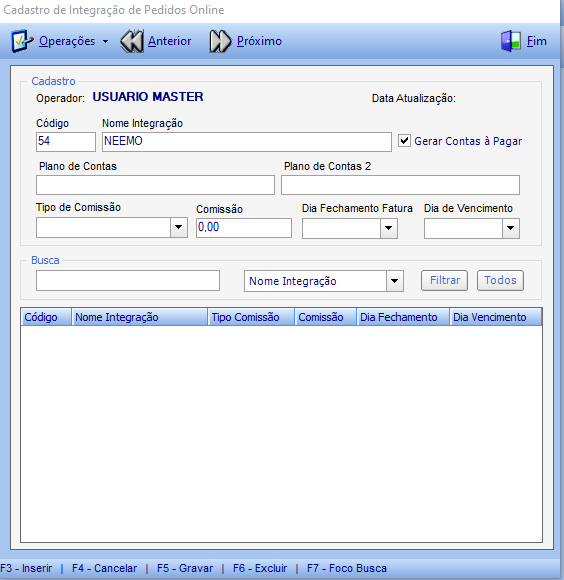564x580 pixels.
Task: Click the USUARIO MASTER operator name
Action: click(148, 97)
